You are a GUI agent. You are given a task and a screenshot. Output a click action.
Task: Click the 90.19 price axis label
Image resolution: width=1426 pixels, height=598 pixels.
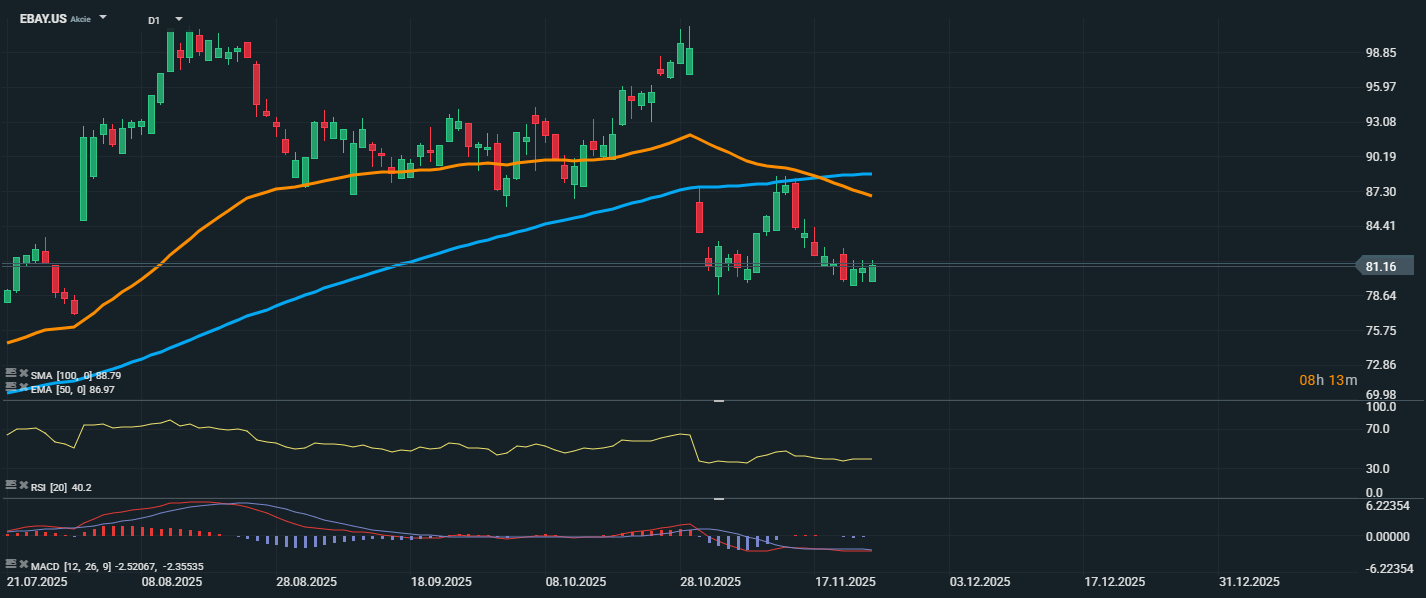click(x=1381, y=157)
